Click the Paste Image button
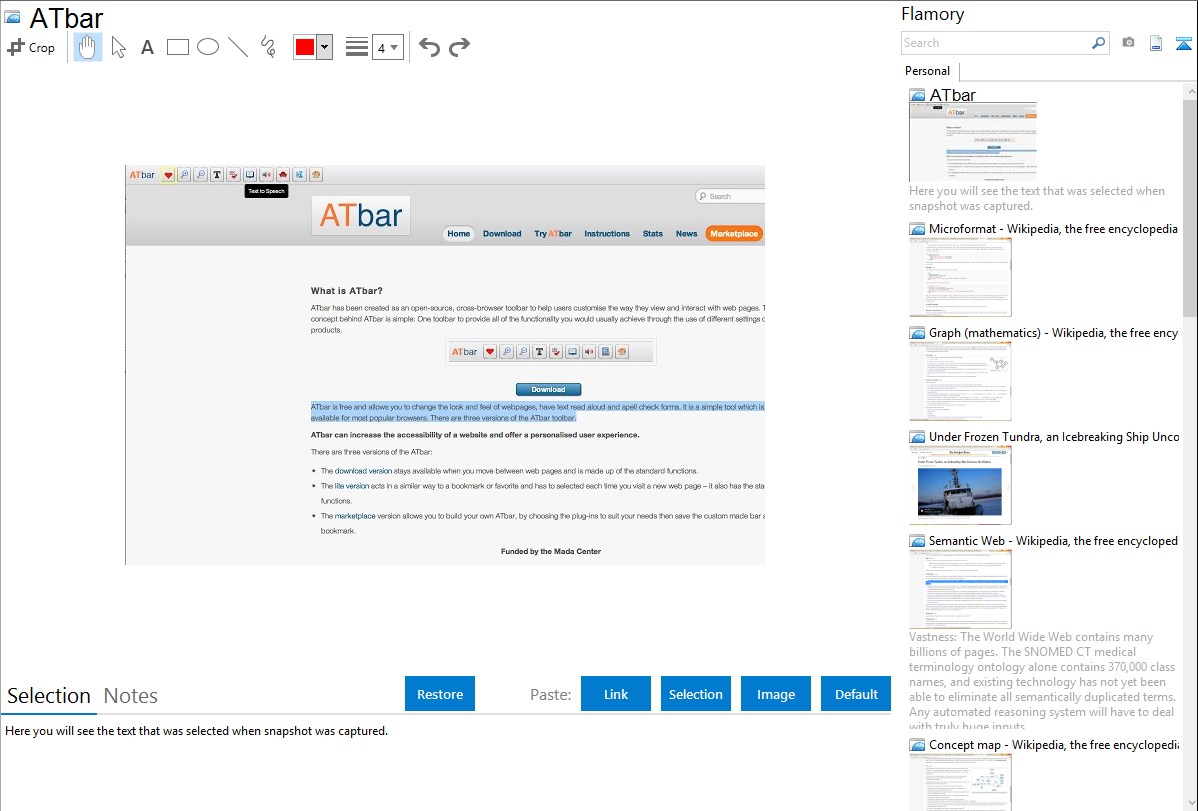This screenshot has height=811, width=1198. pyautogui.click(x=775, y=694)
